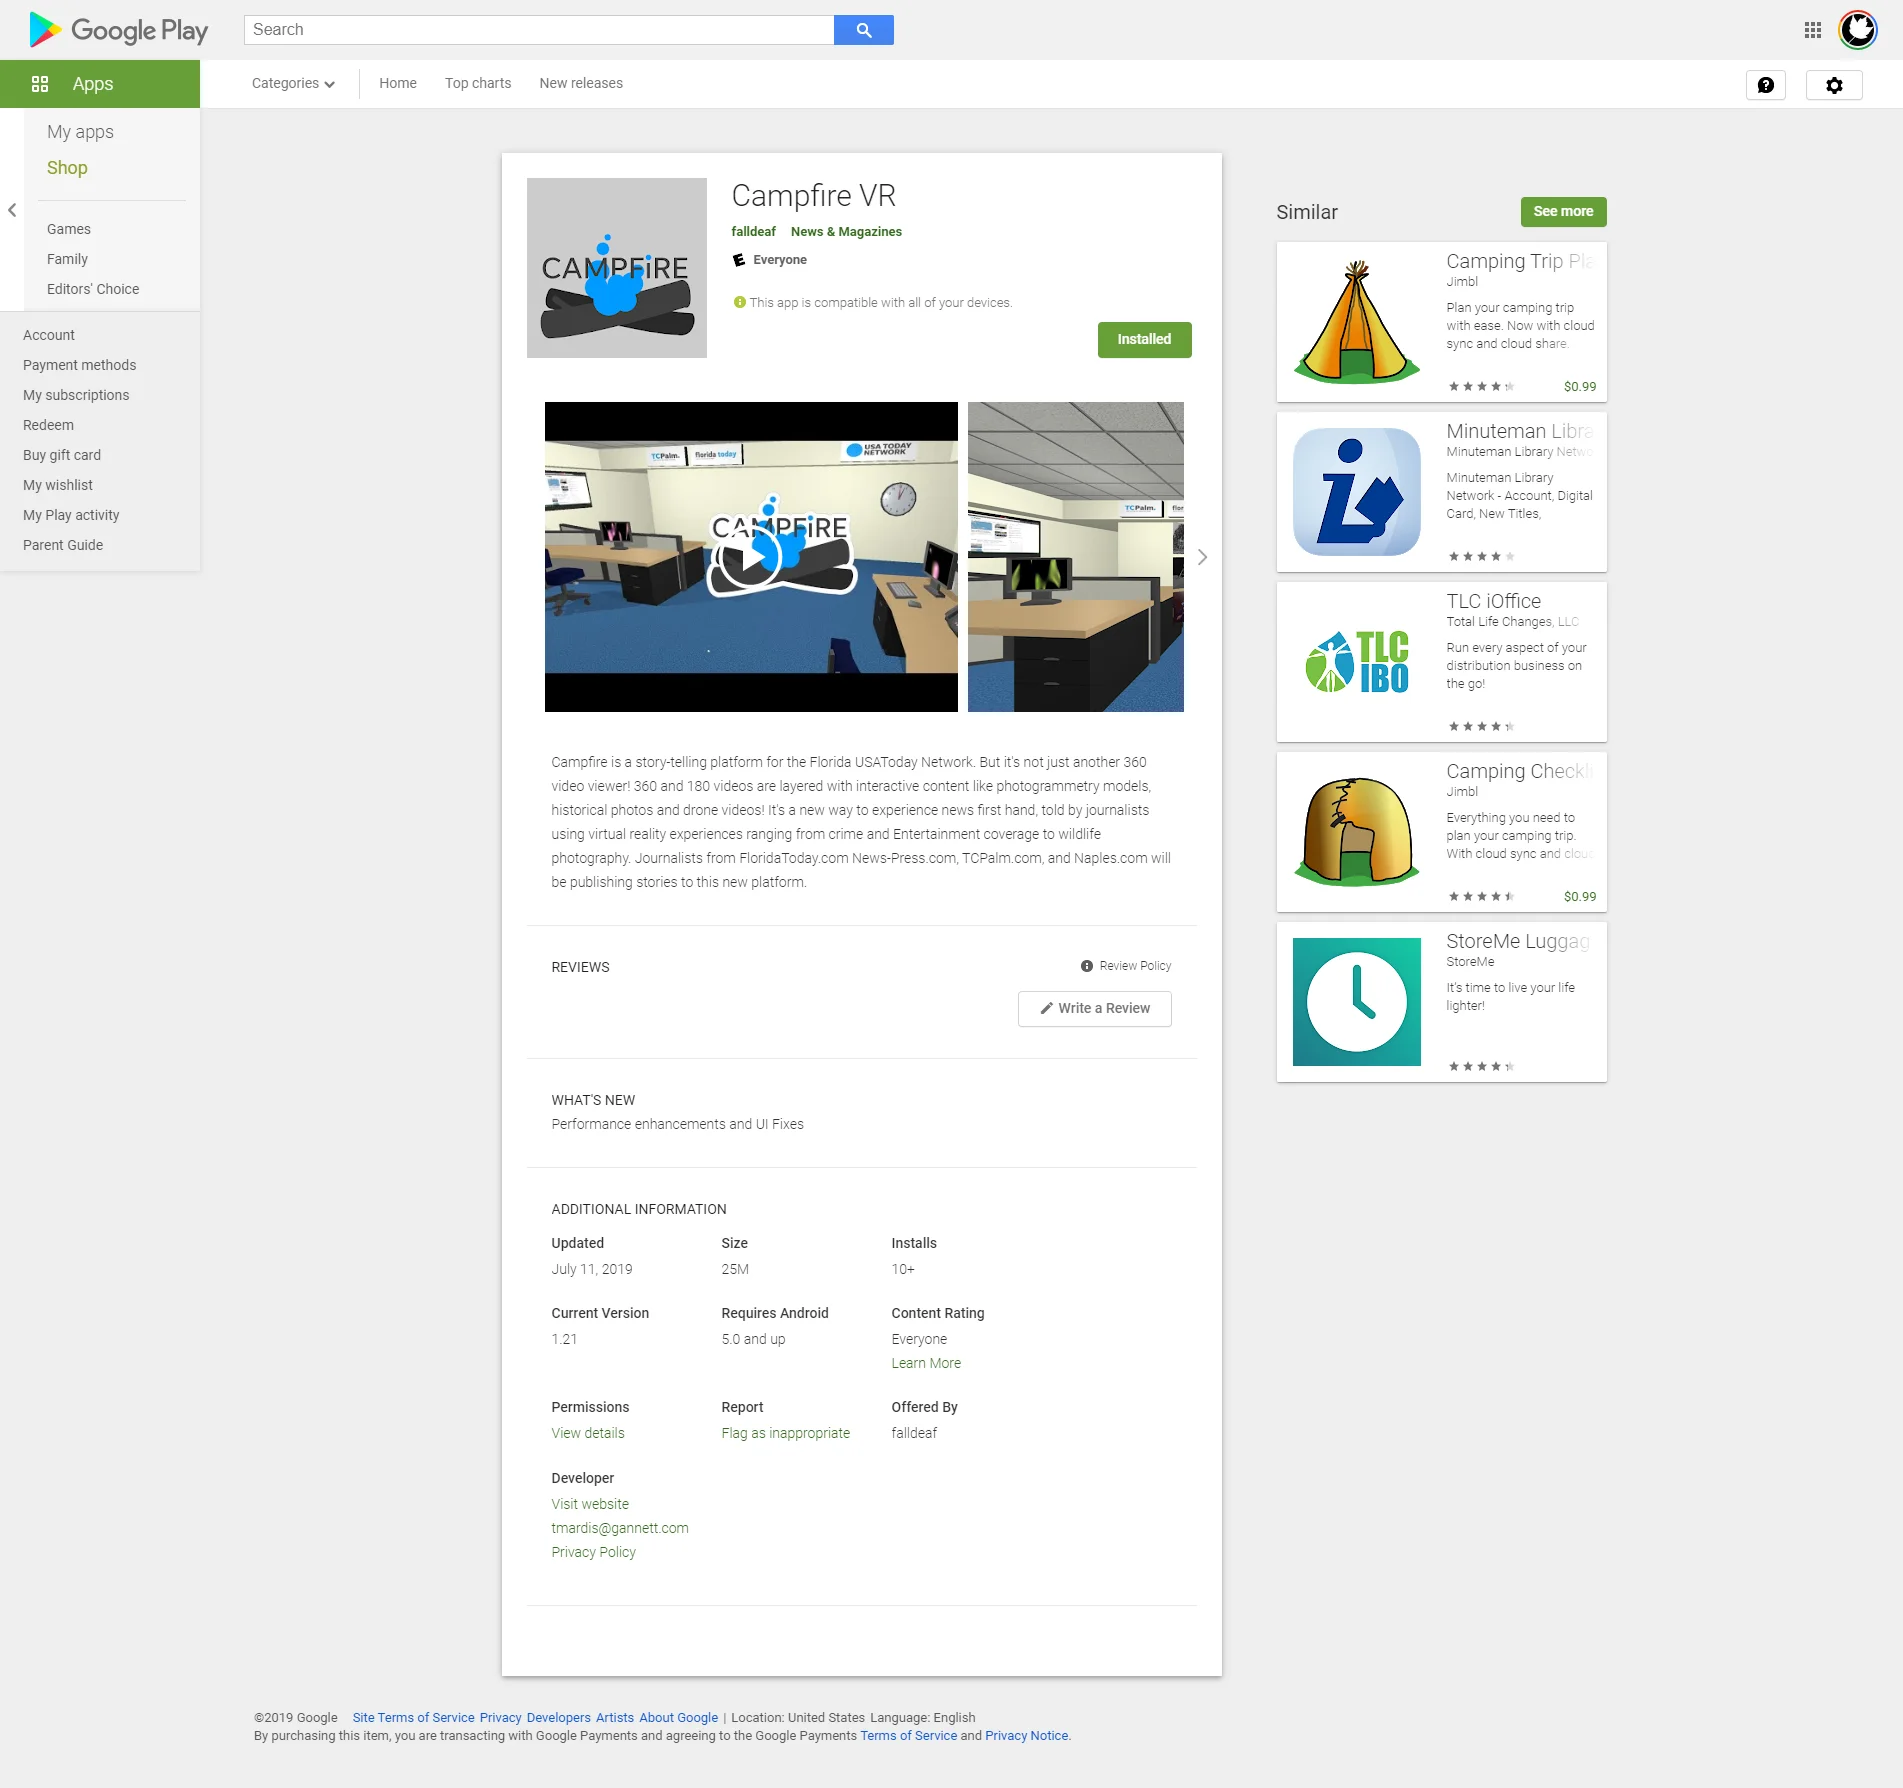
Task: Click Flag as inappropriate link
Action: click(x=786, y=1433)
